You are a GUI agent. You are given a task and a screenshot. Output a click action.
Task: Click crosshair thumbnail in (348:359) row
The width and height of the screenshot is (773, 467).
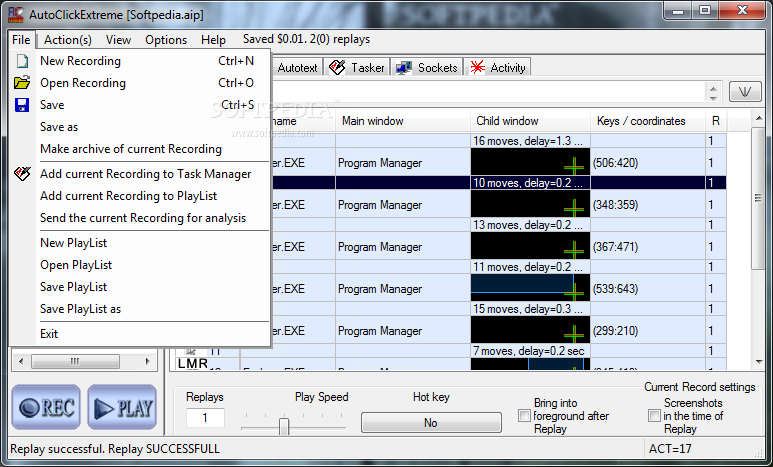(530, 204)
